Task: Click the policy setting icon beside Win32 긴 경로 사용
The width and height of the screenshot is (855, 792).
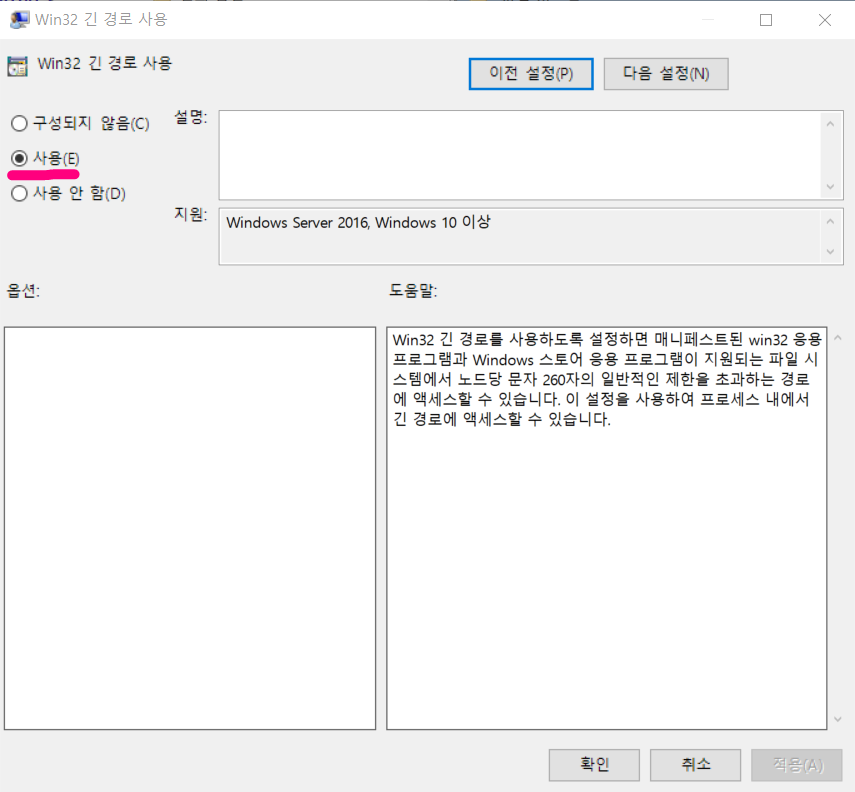Action: tap(17, 66)
